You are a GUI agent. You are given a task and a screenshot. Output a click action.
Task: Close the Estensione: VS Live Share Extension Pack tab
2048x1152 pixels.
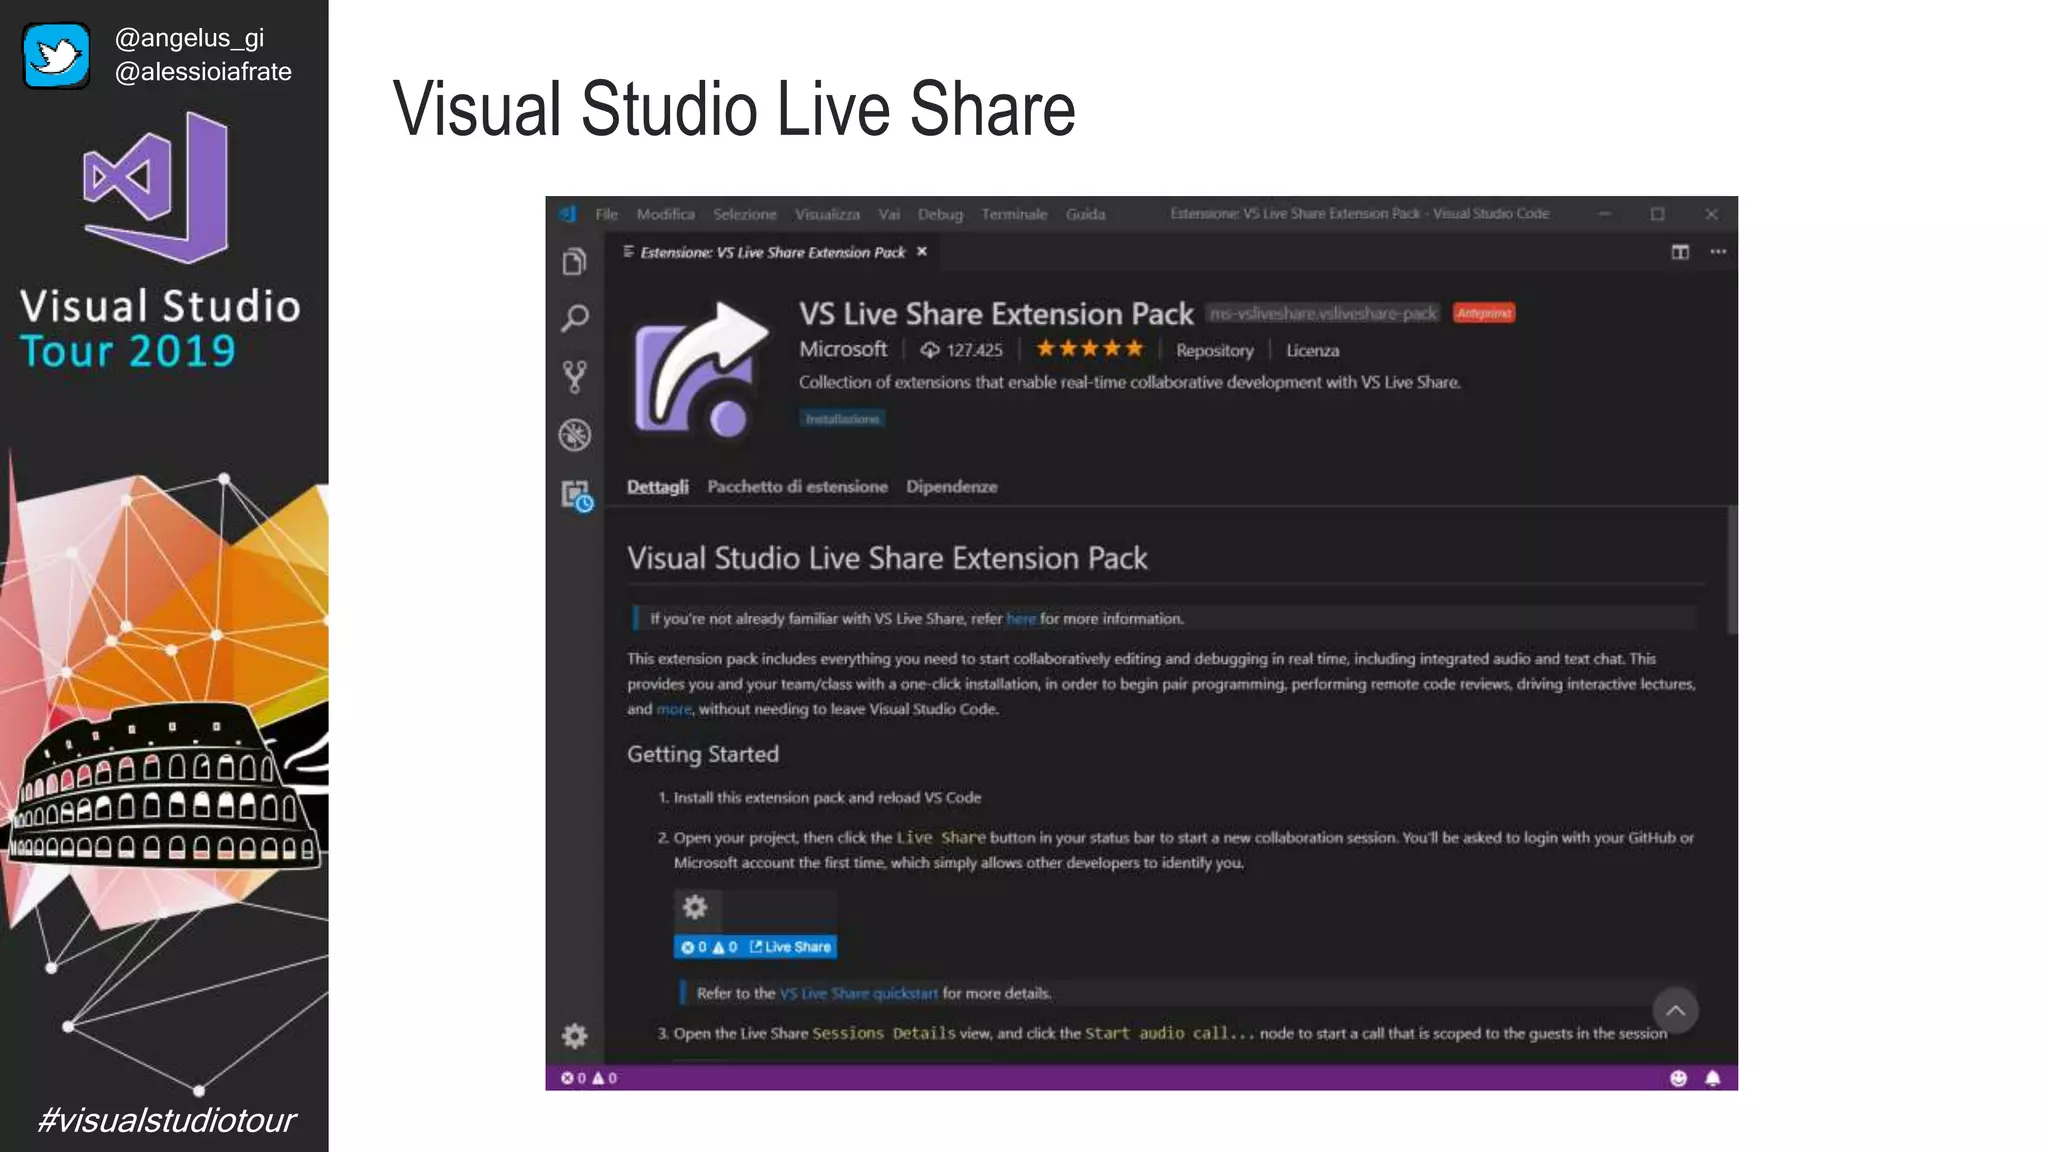pyautogui.click(x=922, y=252)
